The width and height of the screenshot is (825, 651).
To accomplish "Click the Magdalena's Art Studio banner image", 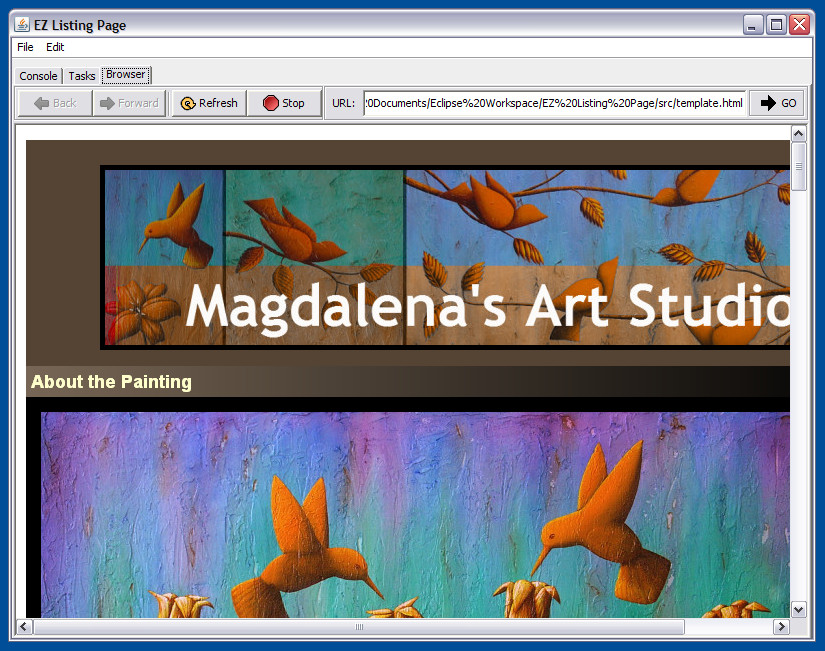I will point(445,257).
